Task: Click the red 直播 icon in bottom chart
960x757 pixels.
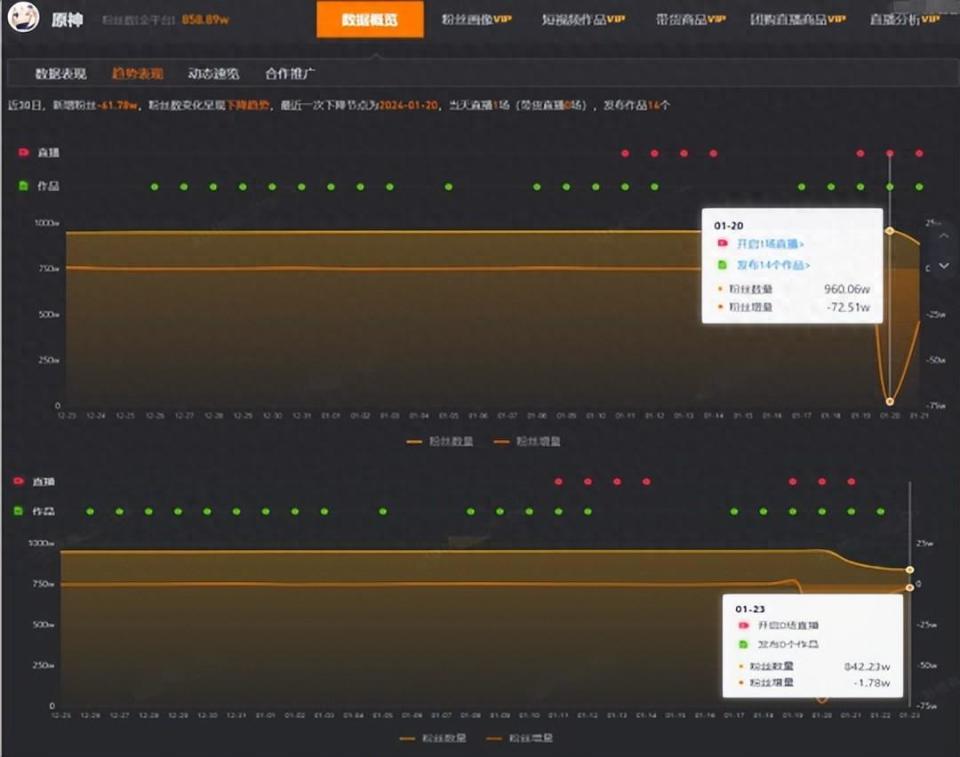Action: coord(19,481)
